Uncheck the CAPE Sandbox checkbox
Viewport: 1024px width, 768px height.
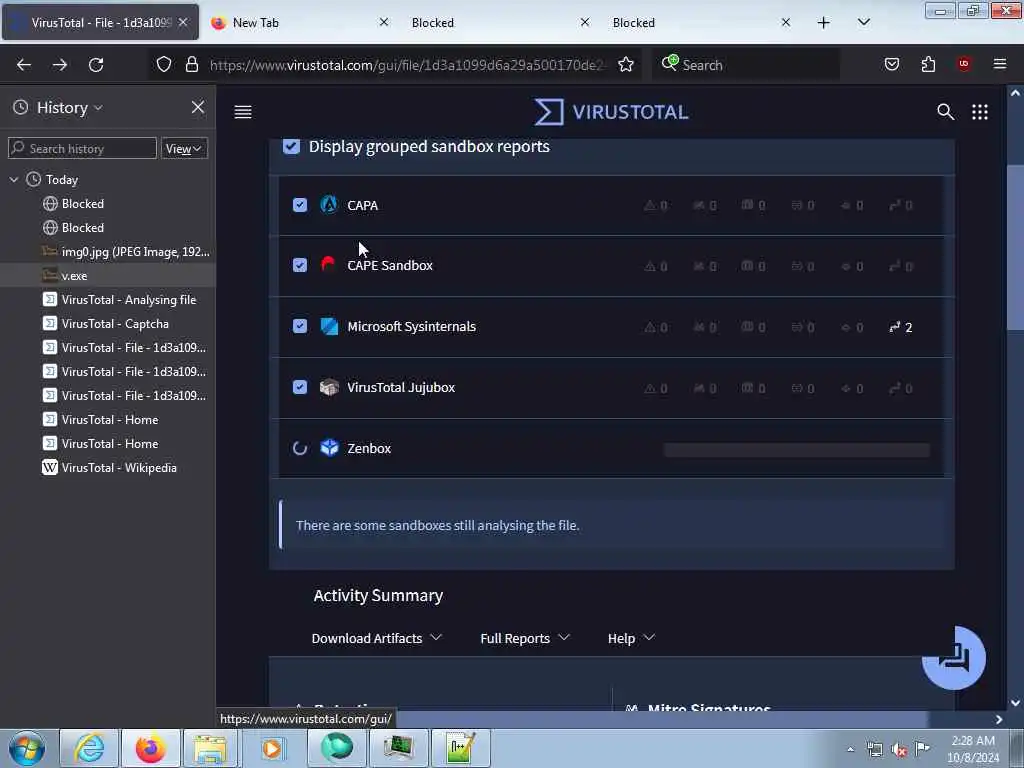coord(300,265)
